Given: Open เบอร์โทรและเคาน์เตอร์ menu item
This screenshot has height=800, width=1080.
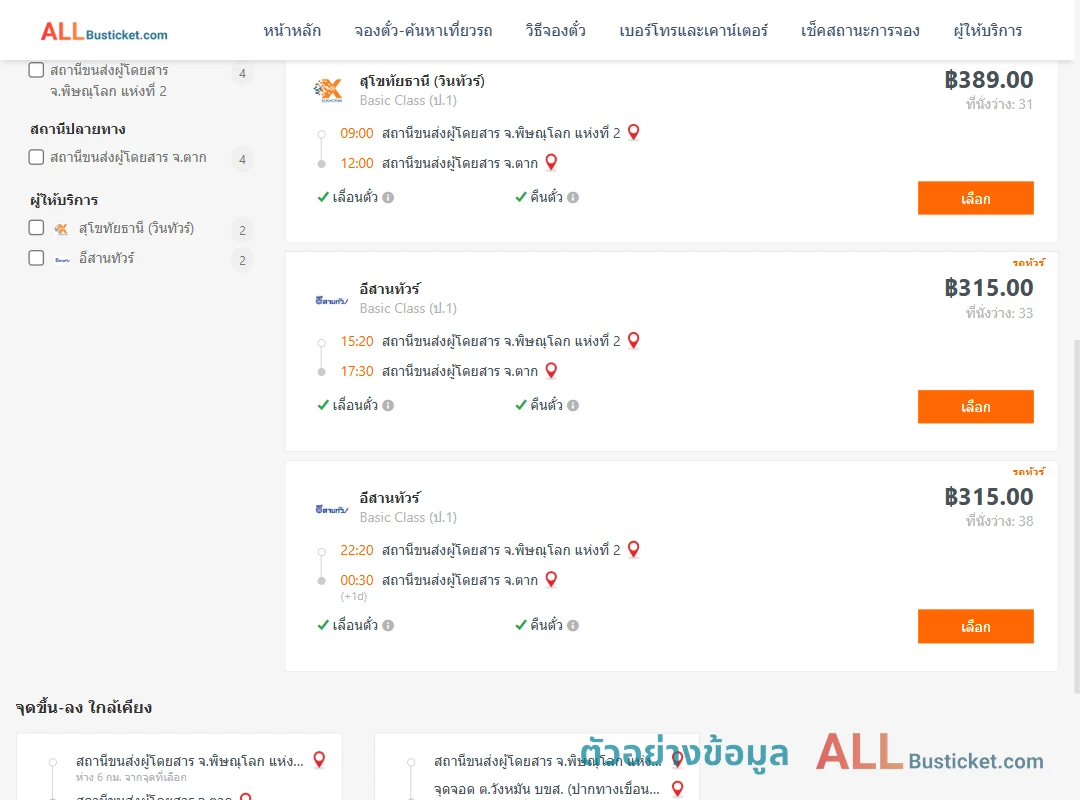Looking at the screenshot, I should click(693, 30).
